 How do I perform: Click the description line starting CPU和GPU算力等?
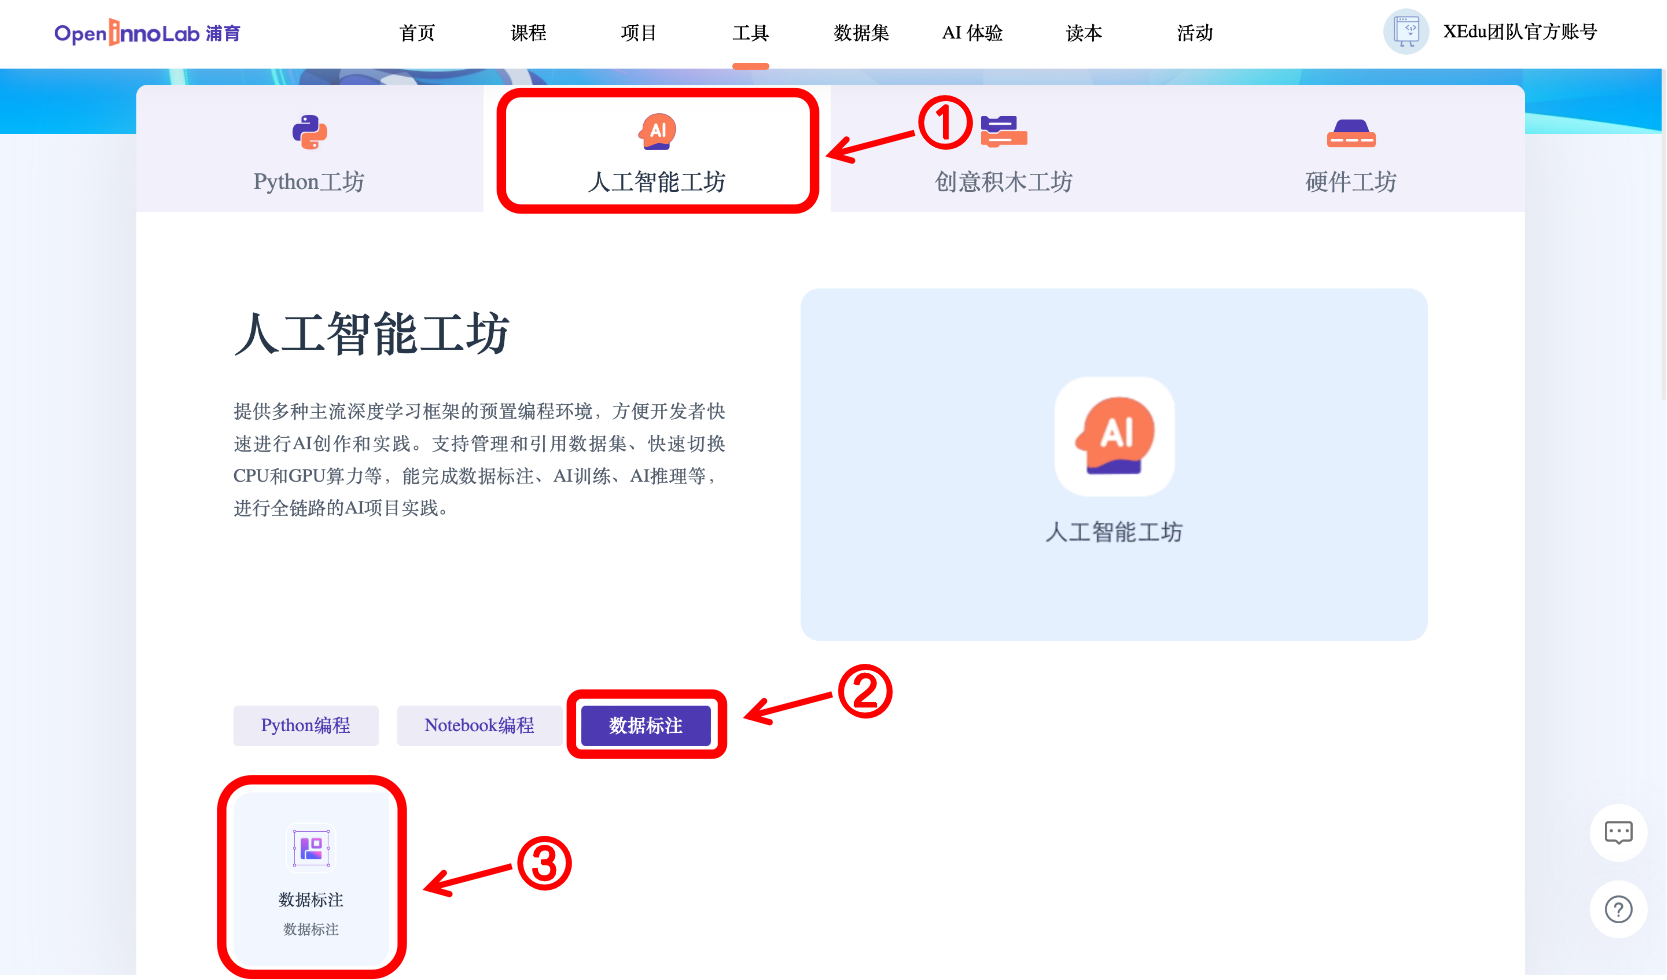(476, 476)
